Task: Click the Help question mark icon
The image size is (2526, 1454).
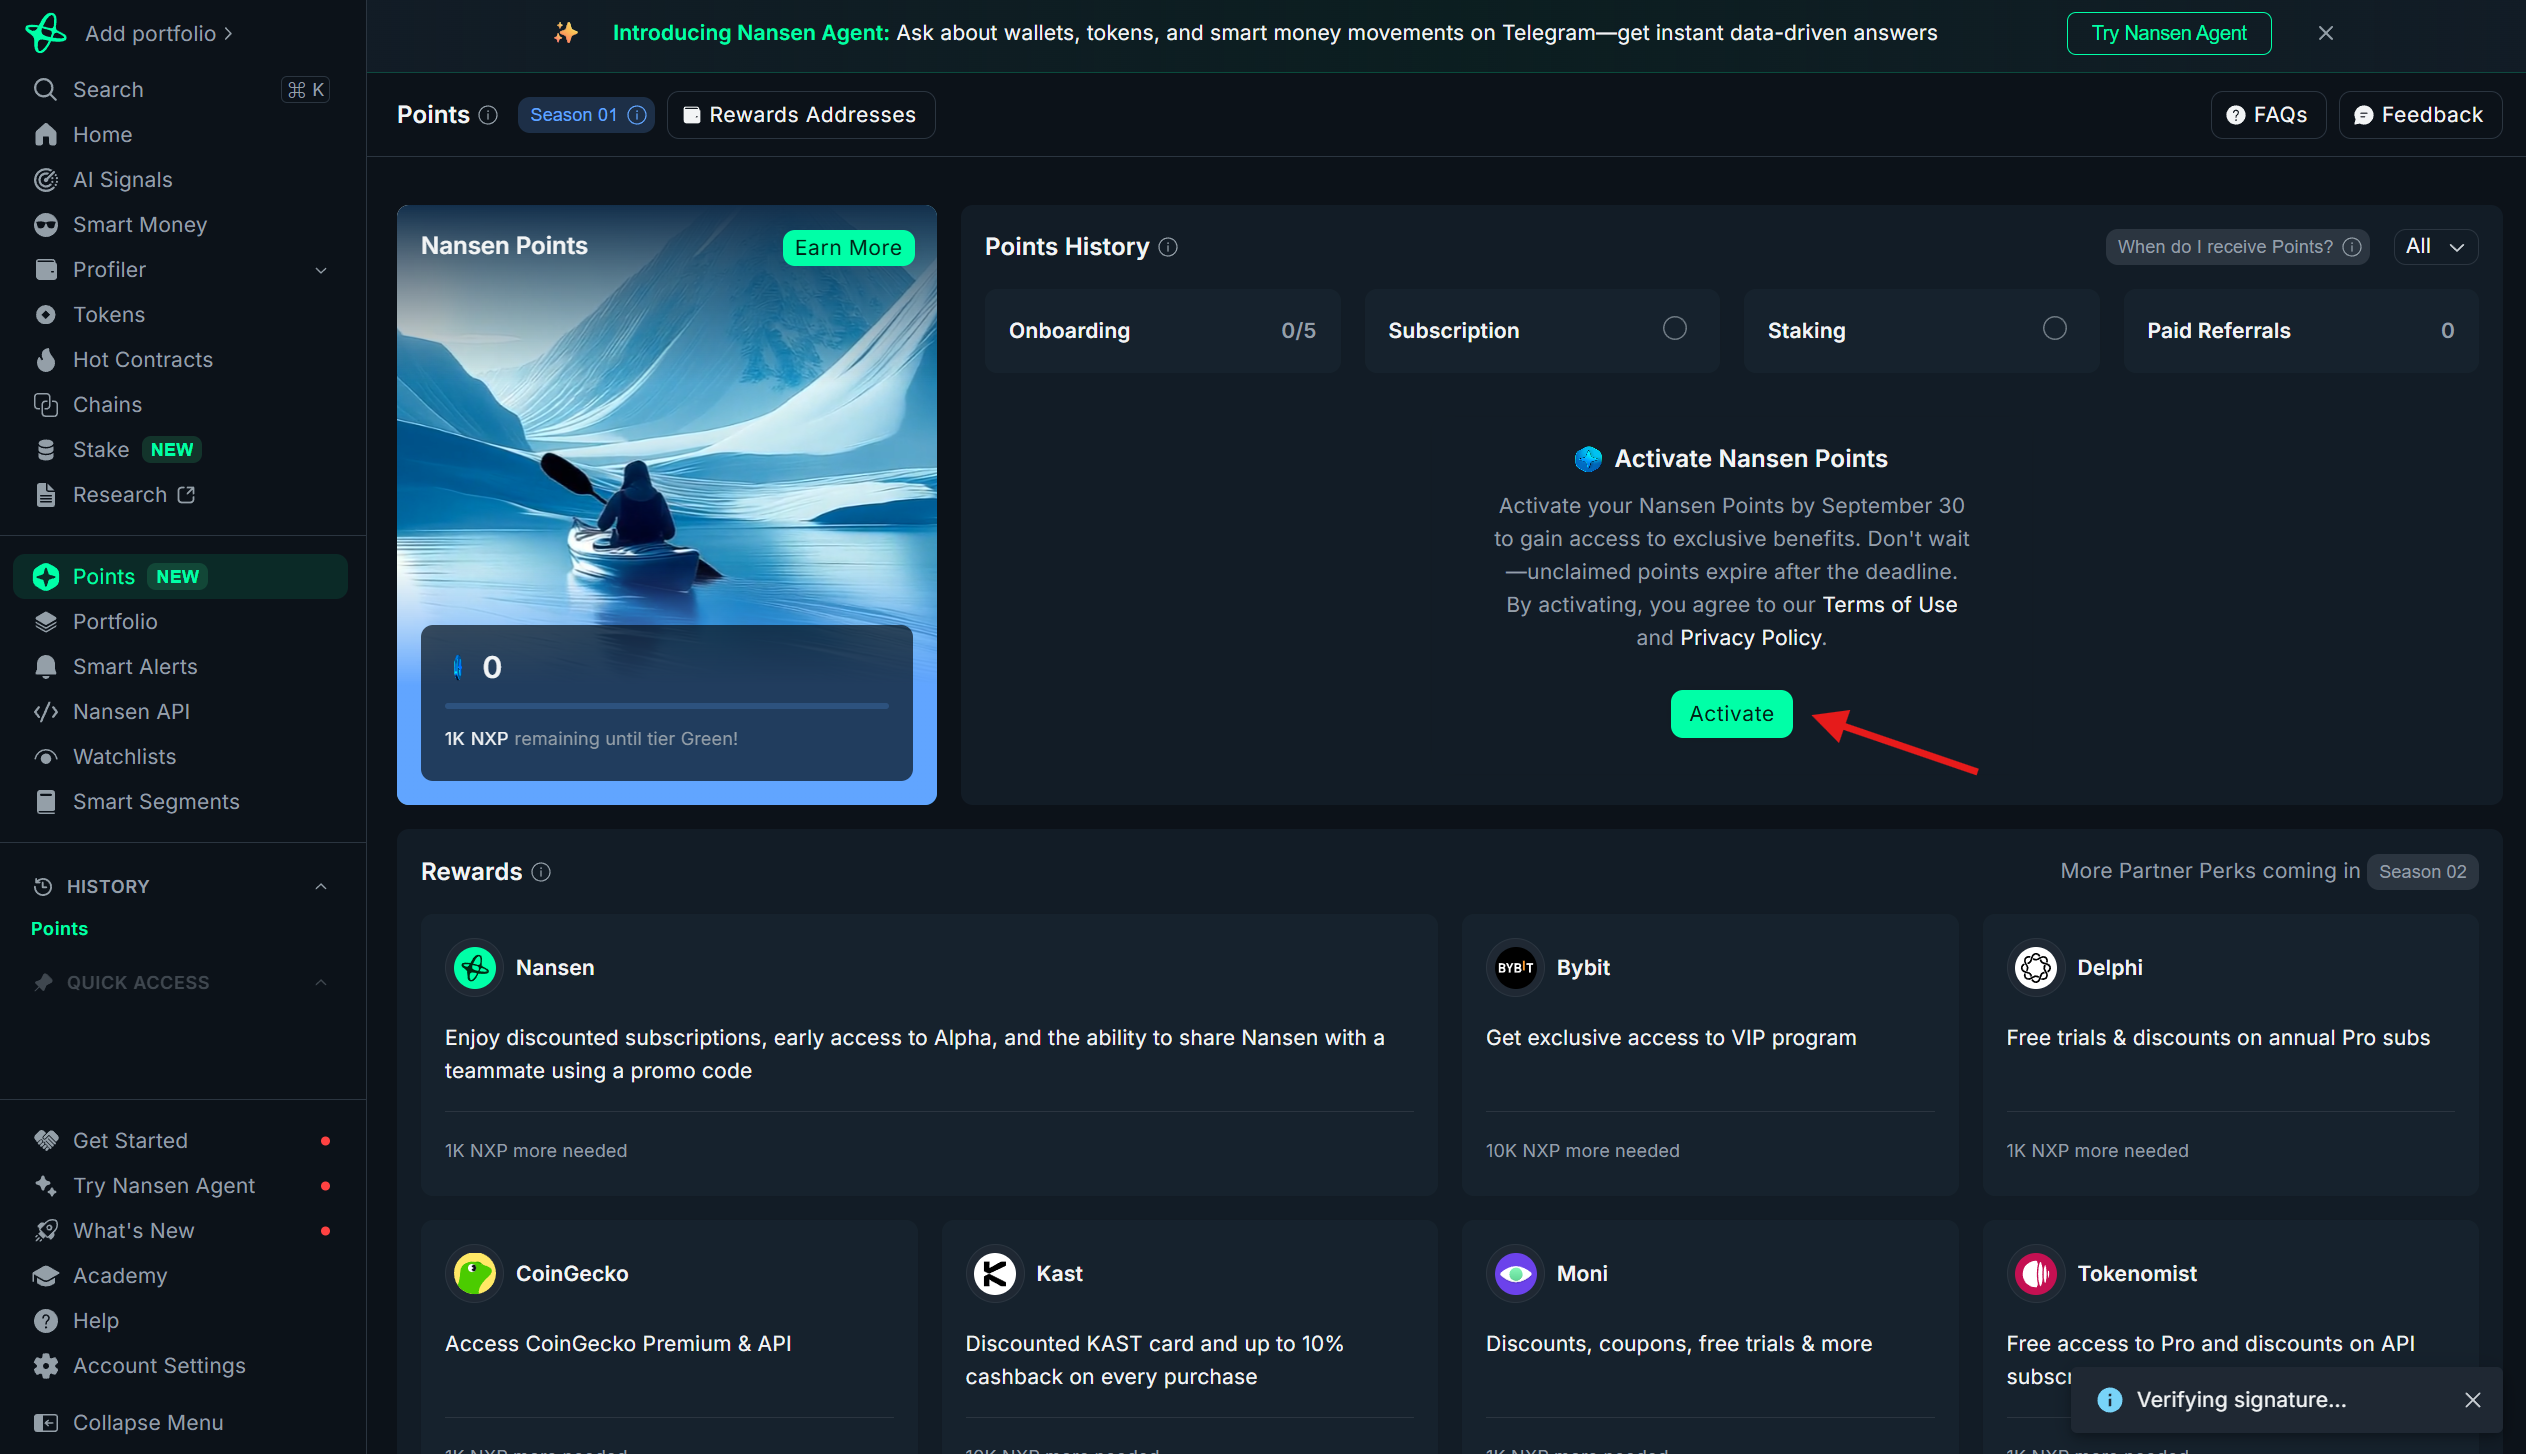Action: point(45,1320)
